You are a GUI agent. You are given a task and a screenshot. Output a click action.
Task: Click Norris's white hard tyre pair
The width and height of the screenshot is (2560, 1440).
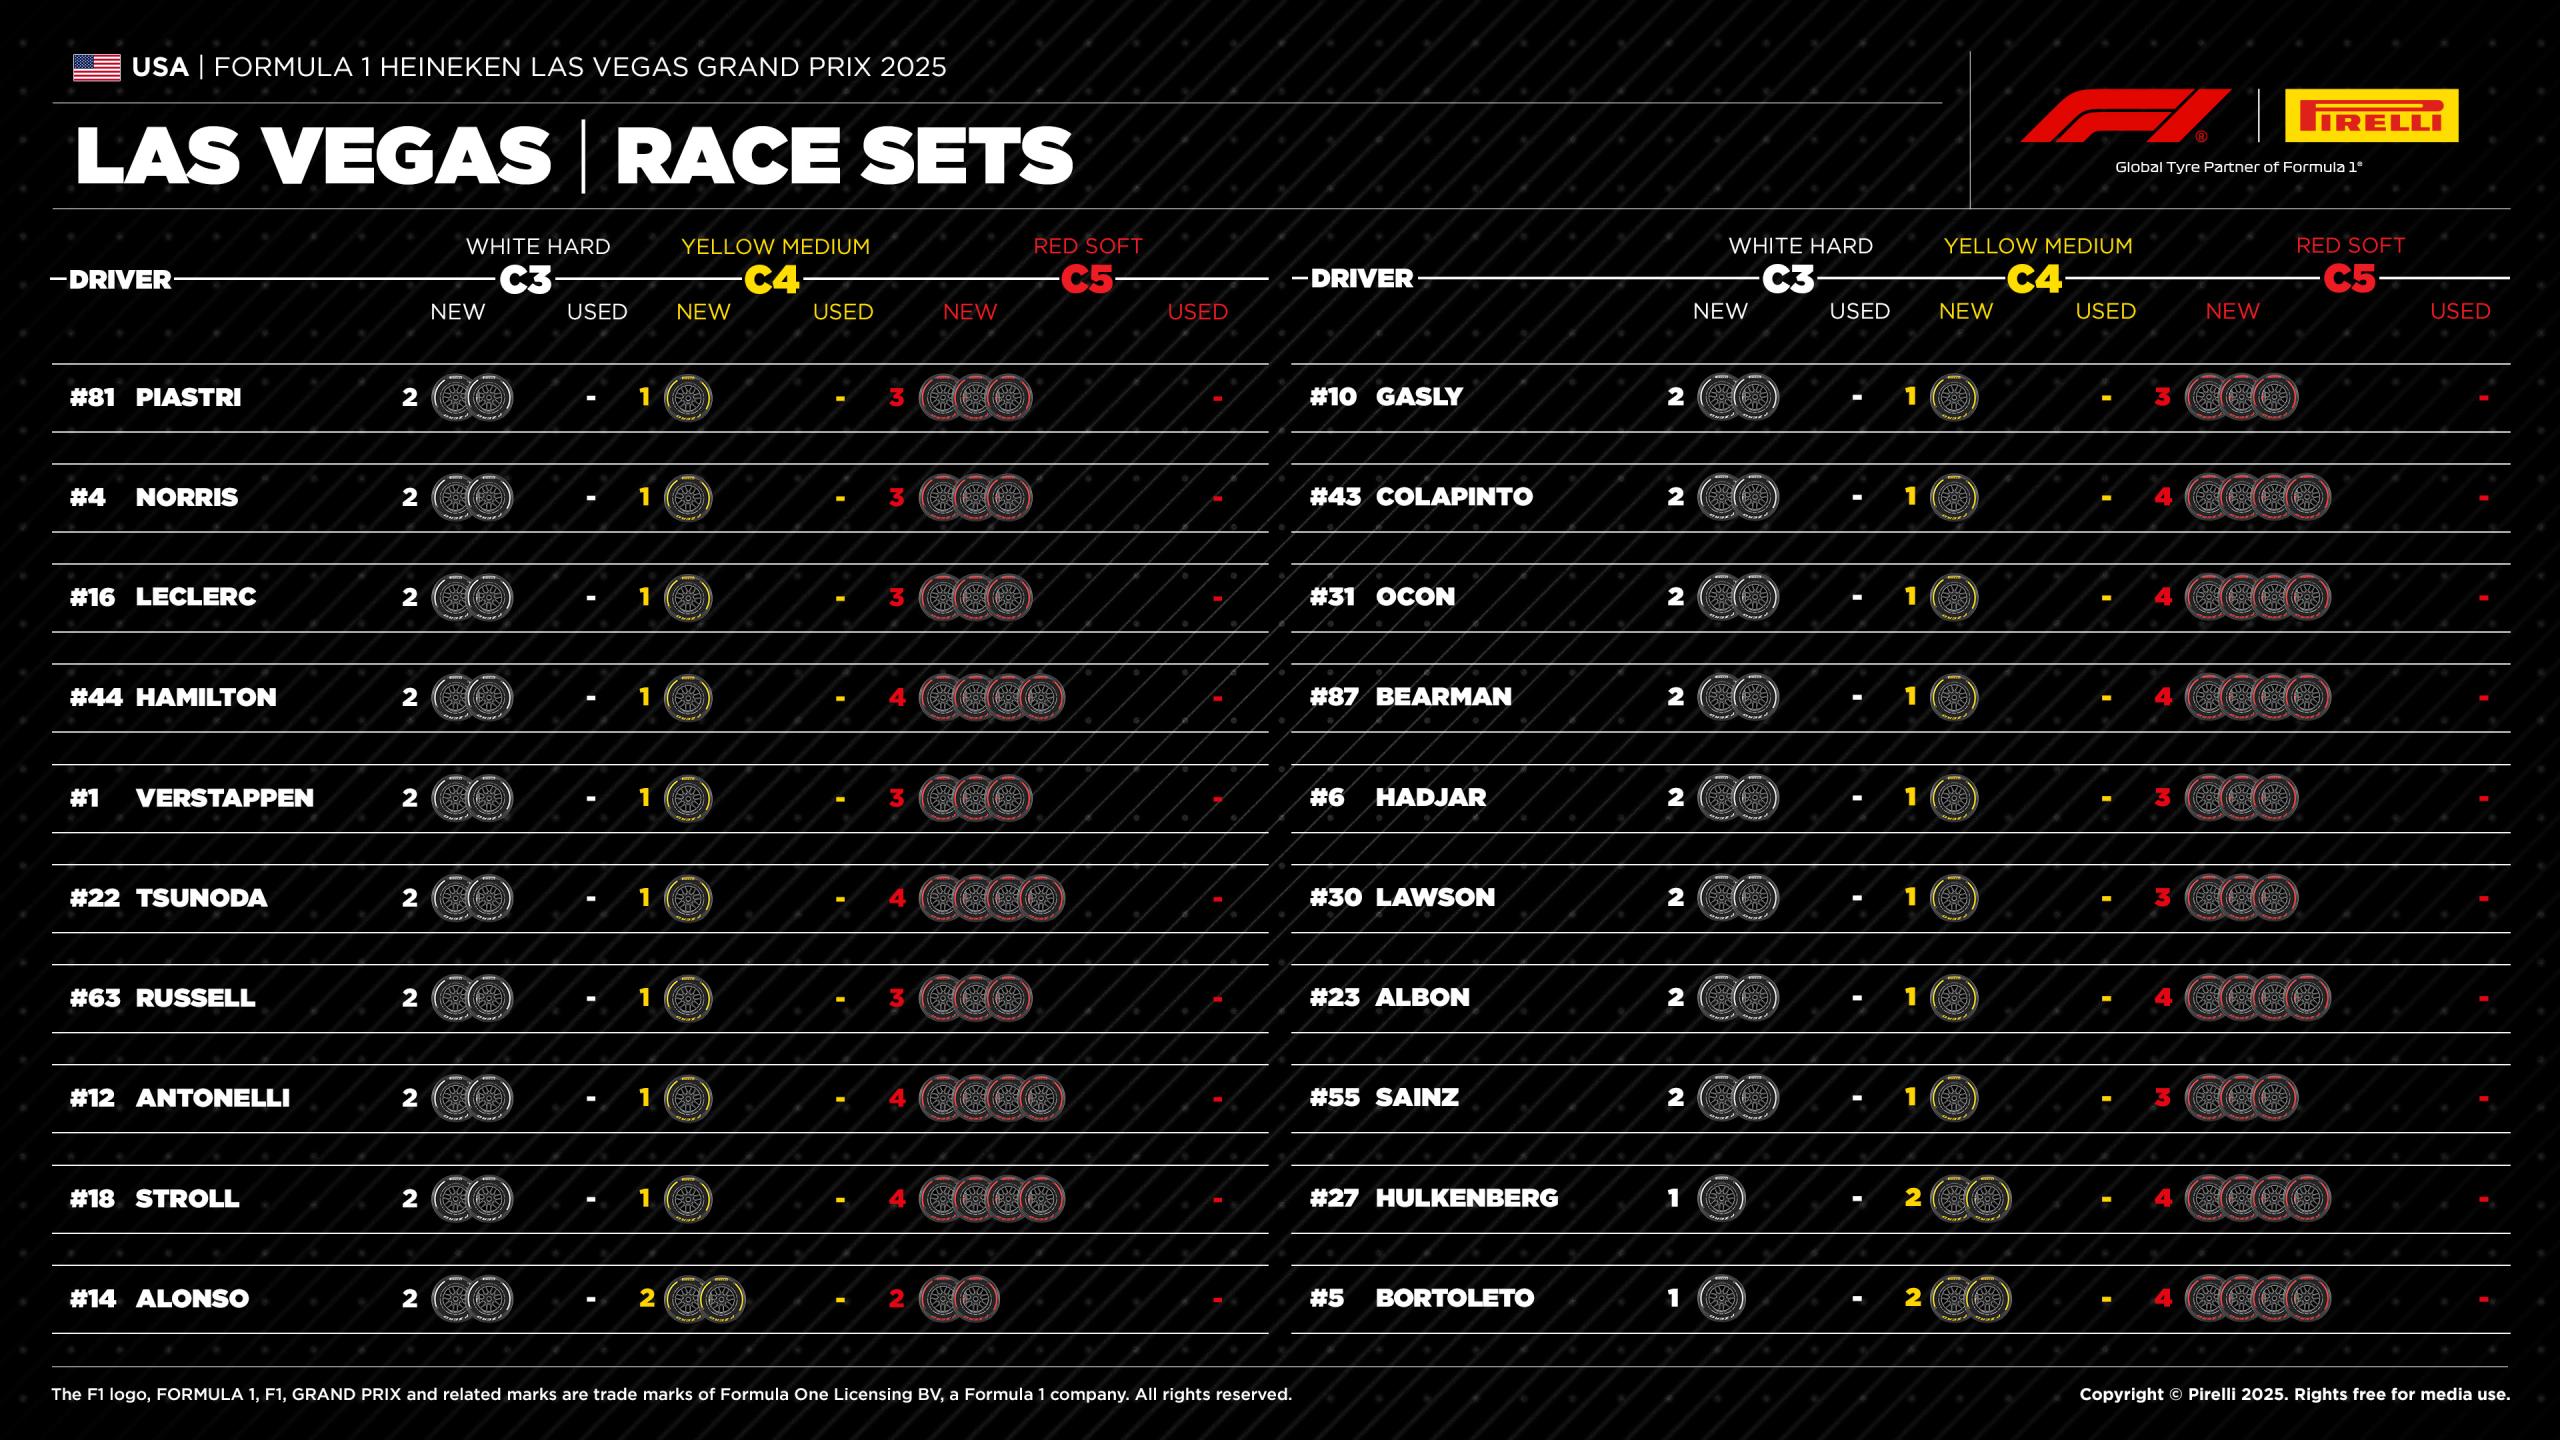472,497
